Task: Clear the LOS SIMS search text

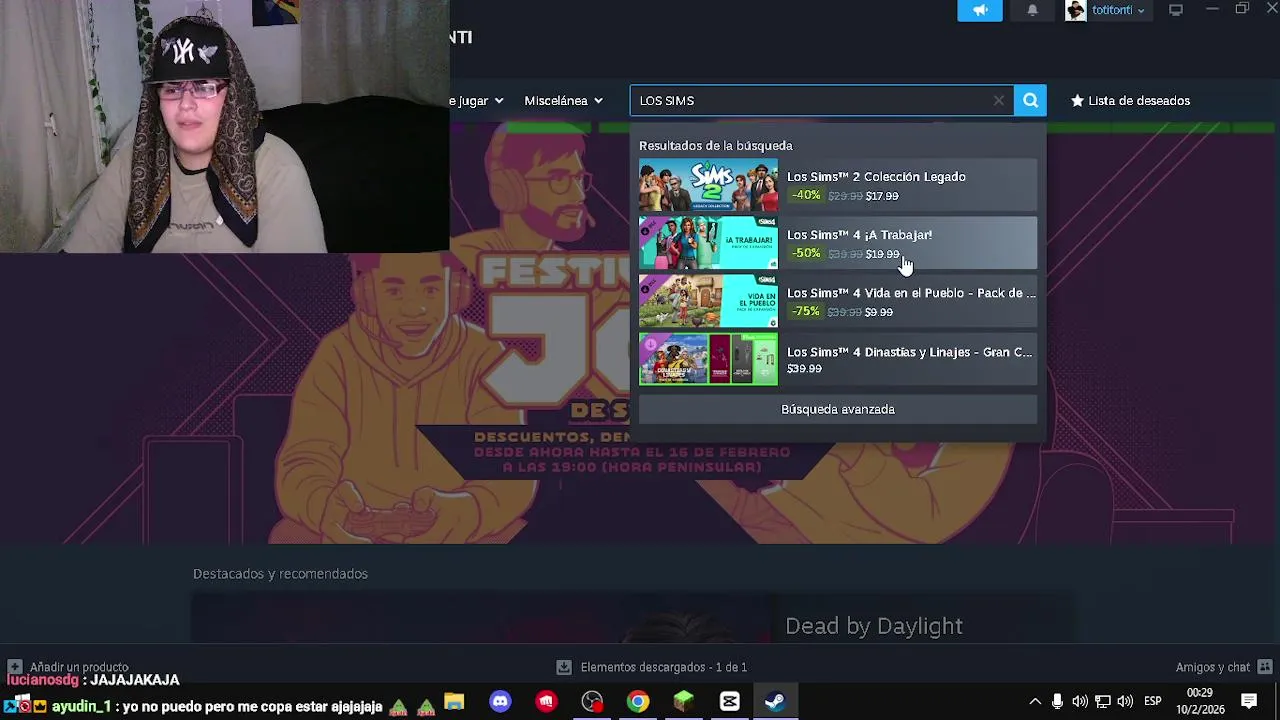Action: 998,100
